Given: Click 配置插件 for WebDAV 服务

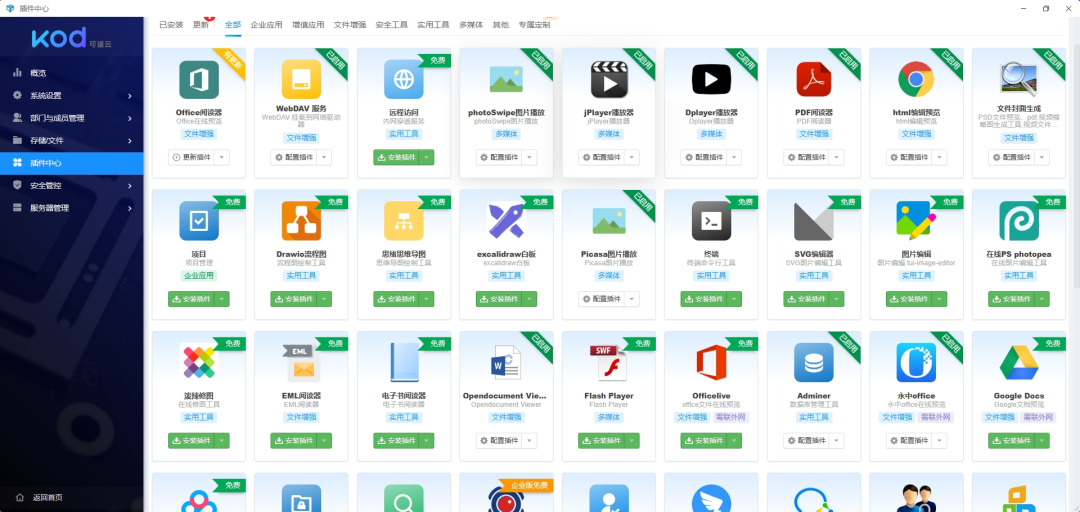Looking at the screenshot, I should [294, 157].
